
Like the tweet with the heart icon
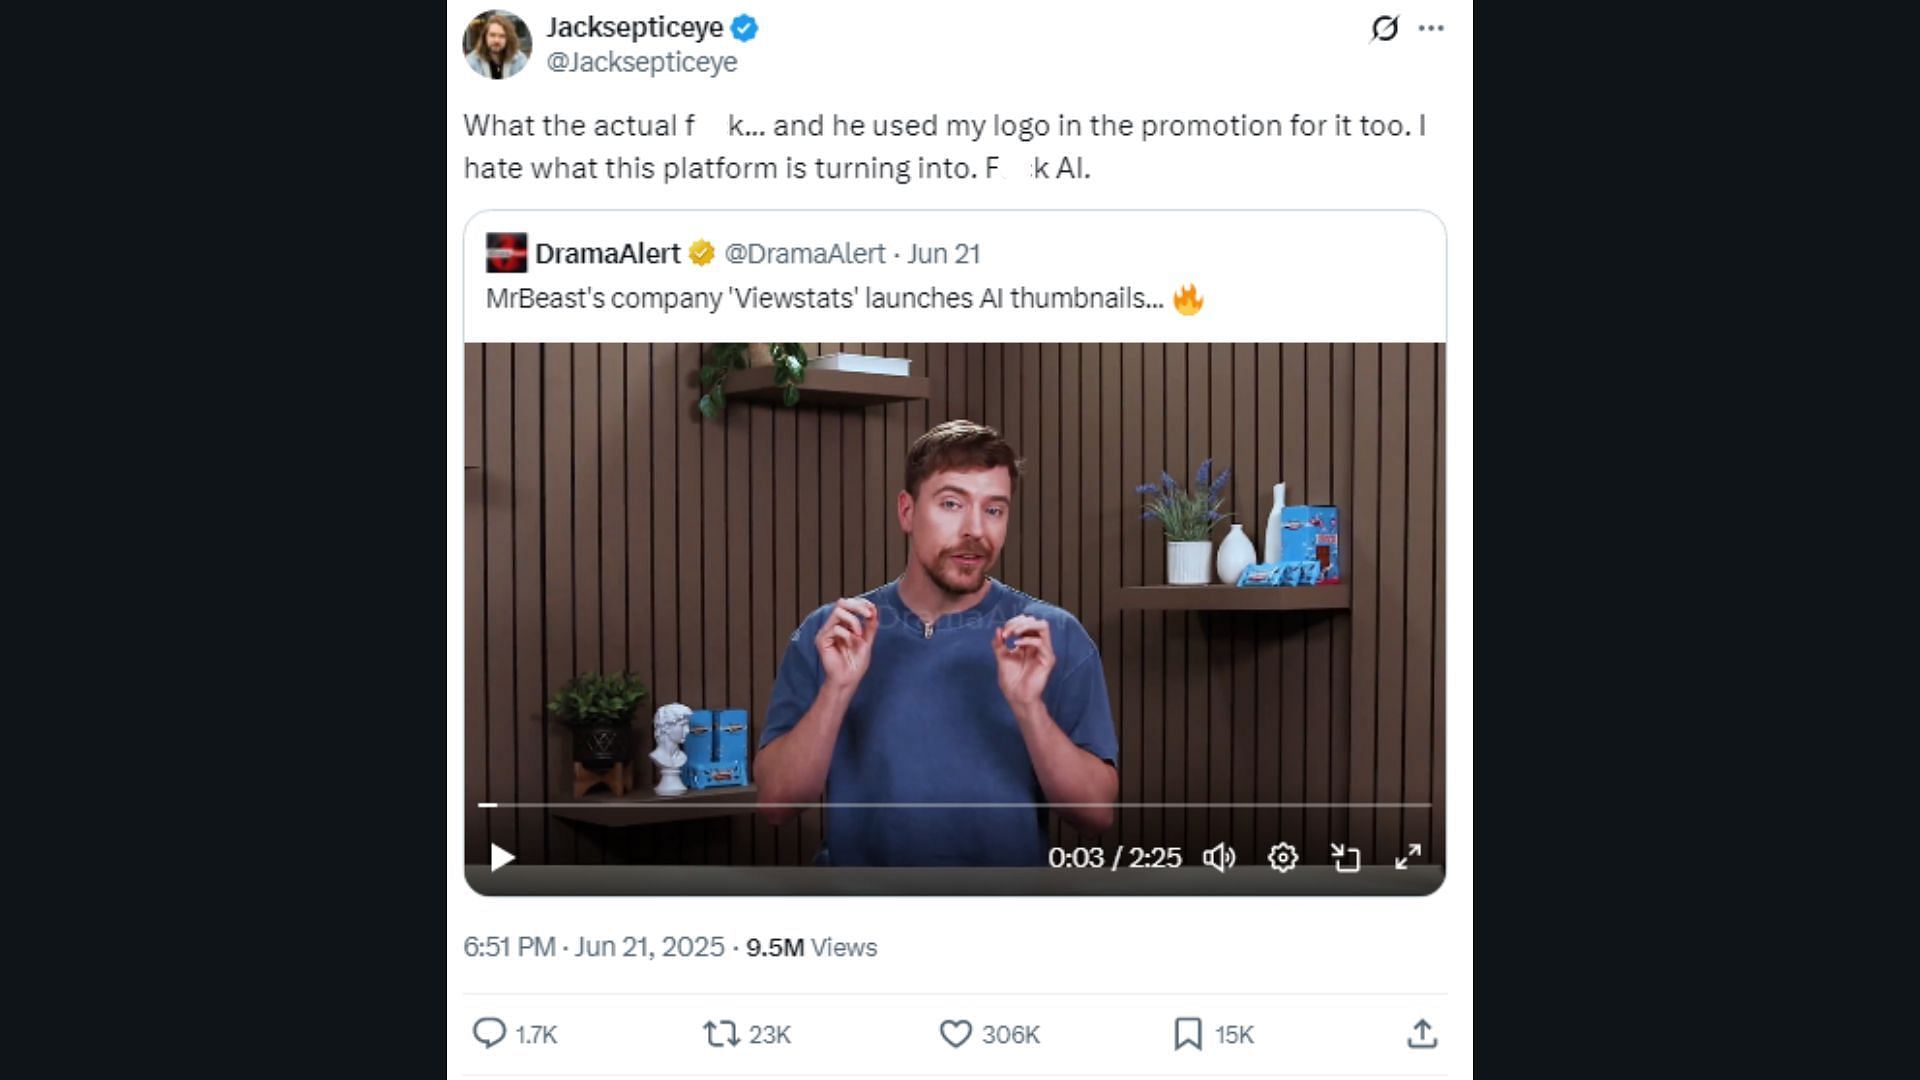click(955, 1033)
